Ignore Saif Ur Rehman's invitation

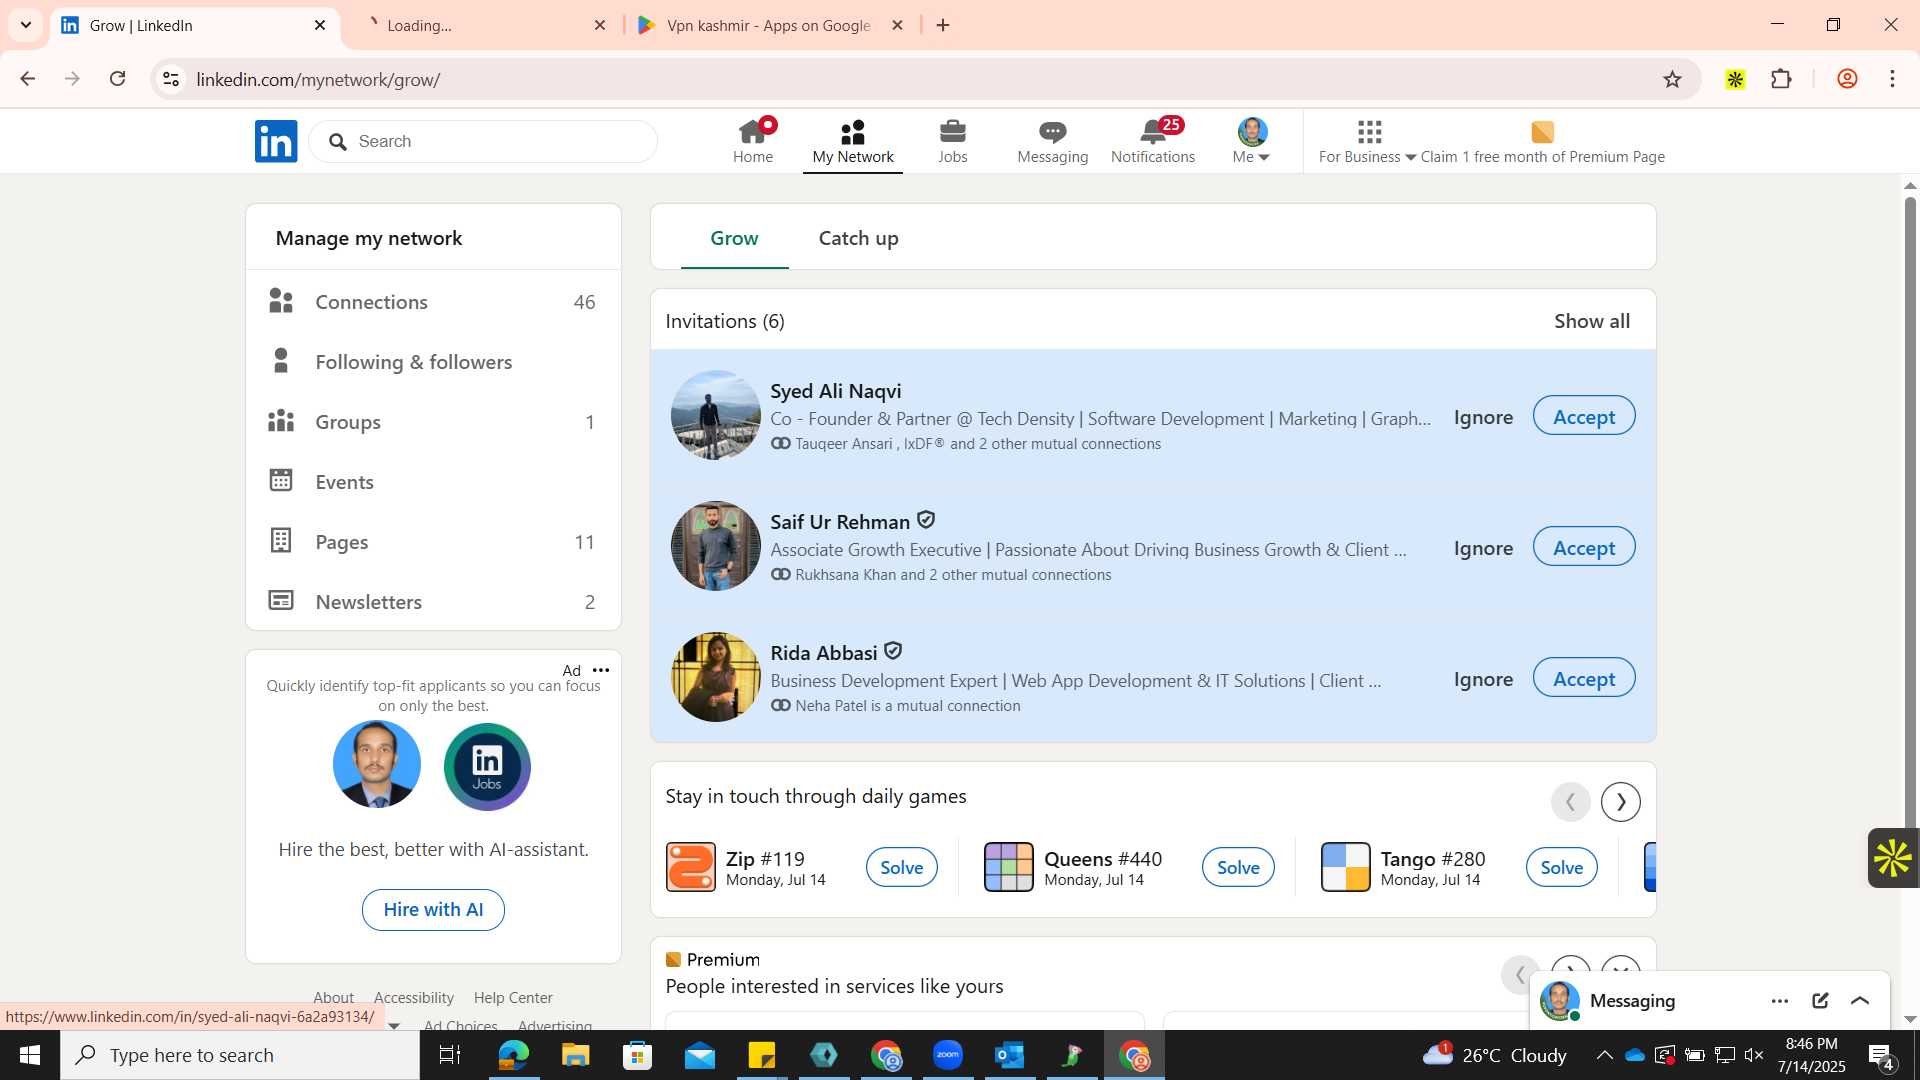1483,548
